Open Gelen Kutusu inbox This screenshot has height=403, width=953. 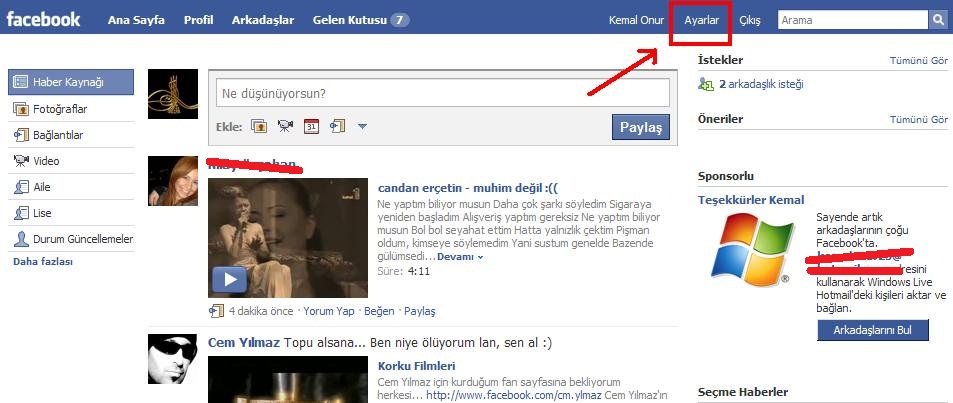(350, 20)
